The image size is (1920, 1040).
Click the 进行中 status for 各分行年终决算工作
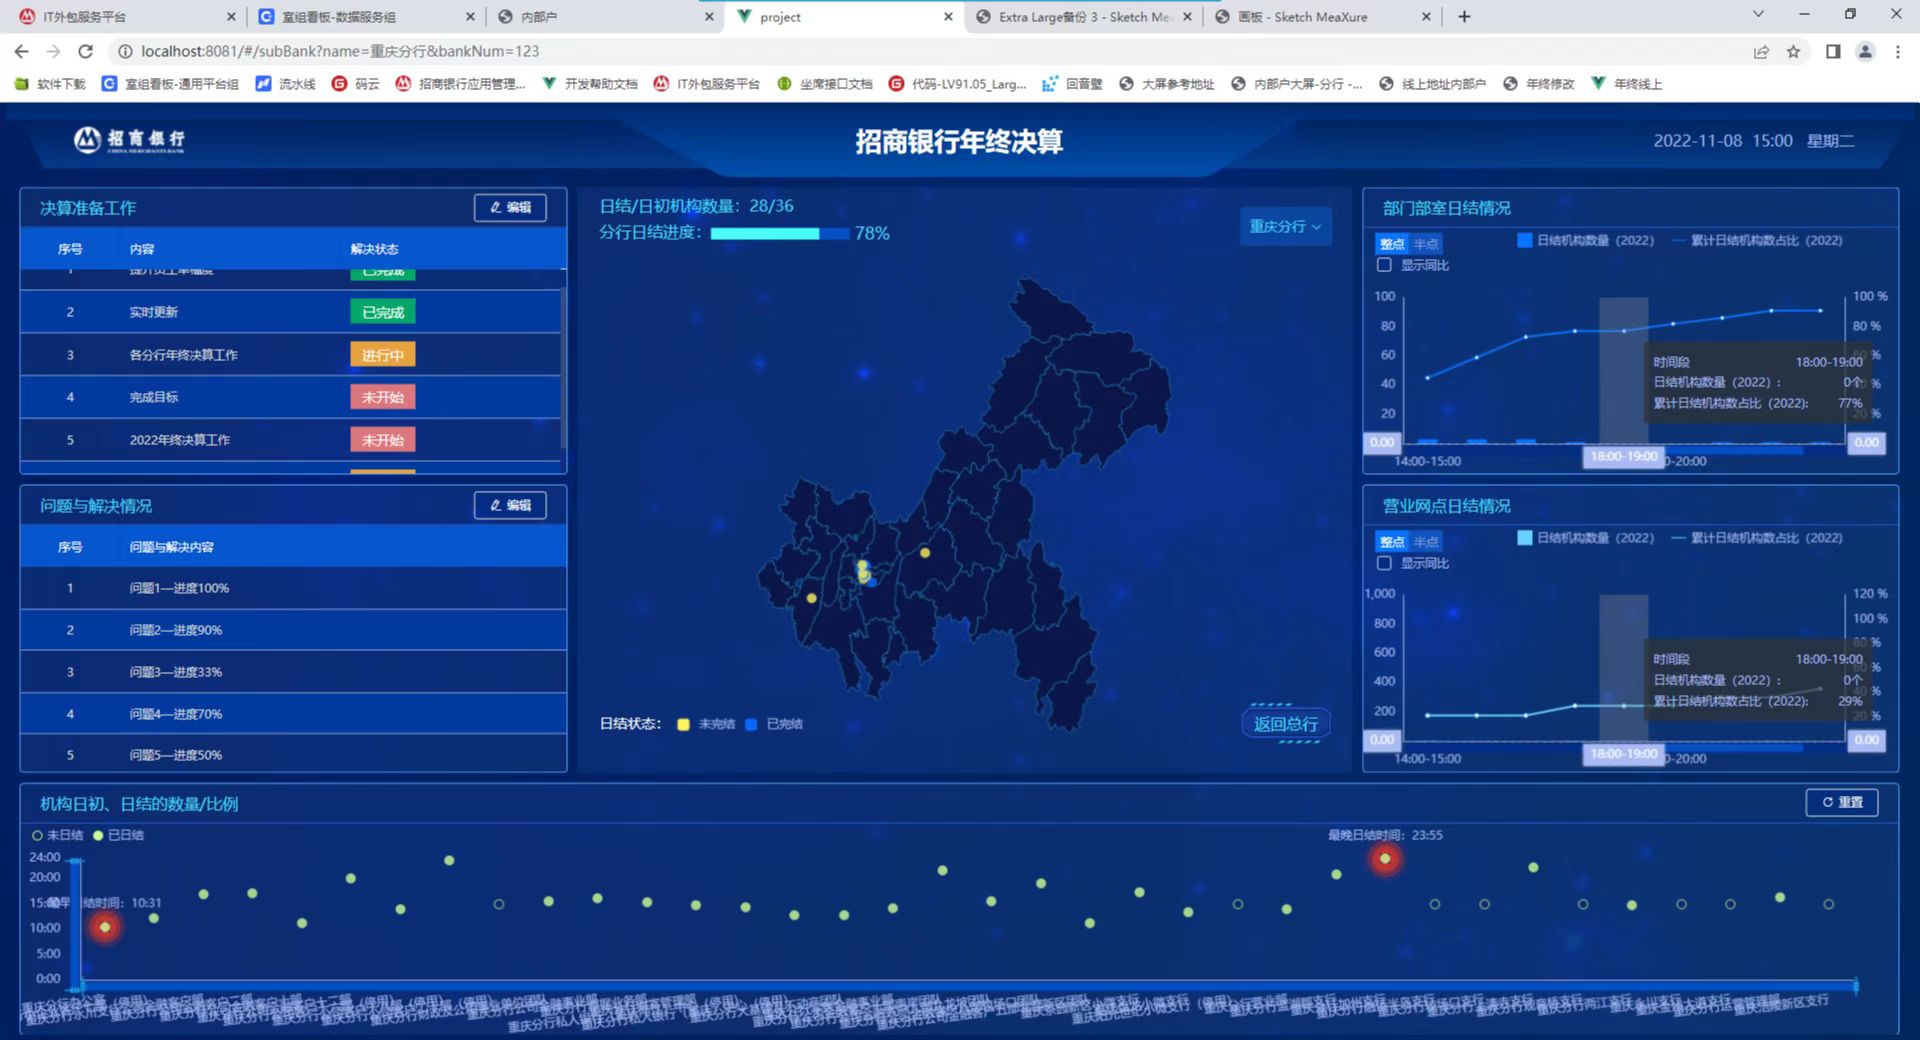tap(382, 355)
